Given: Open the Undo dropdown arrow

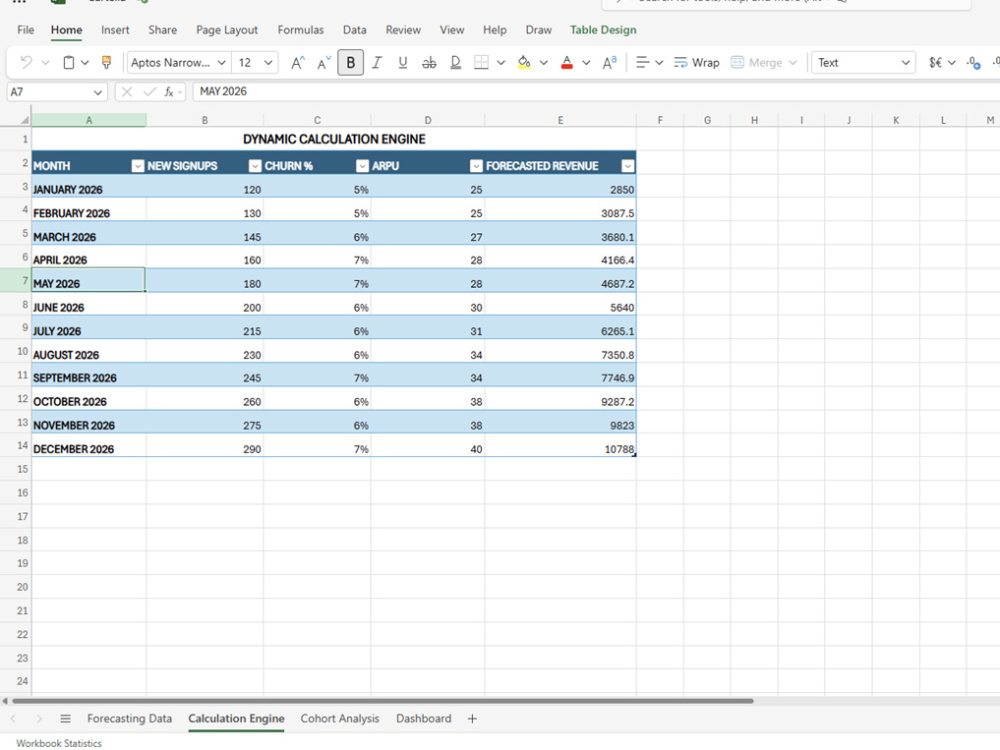Looking at the screenshot, I should point(45,62).
